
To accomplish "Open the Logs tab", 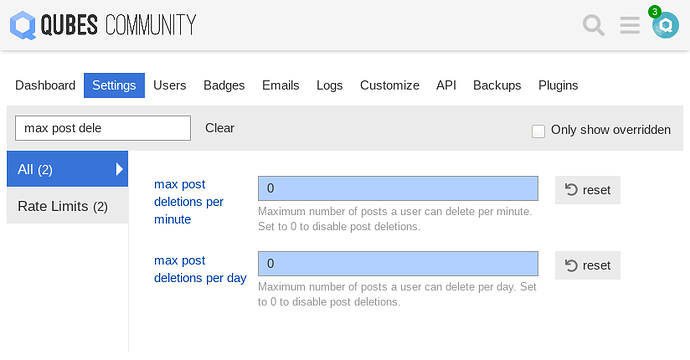I will tap(330, 85).
